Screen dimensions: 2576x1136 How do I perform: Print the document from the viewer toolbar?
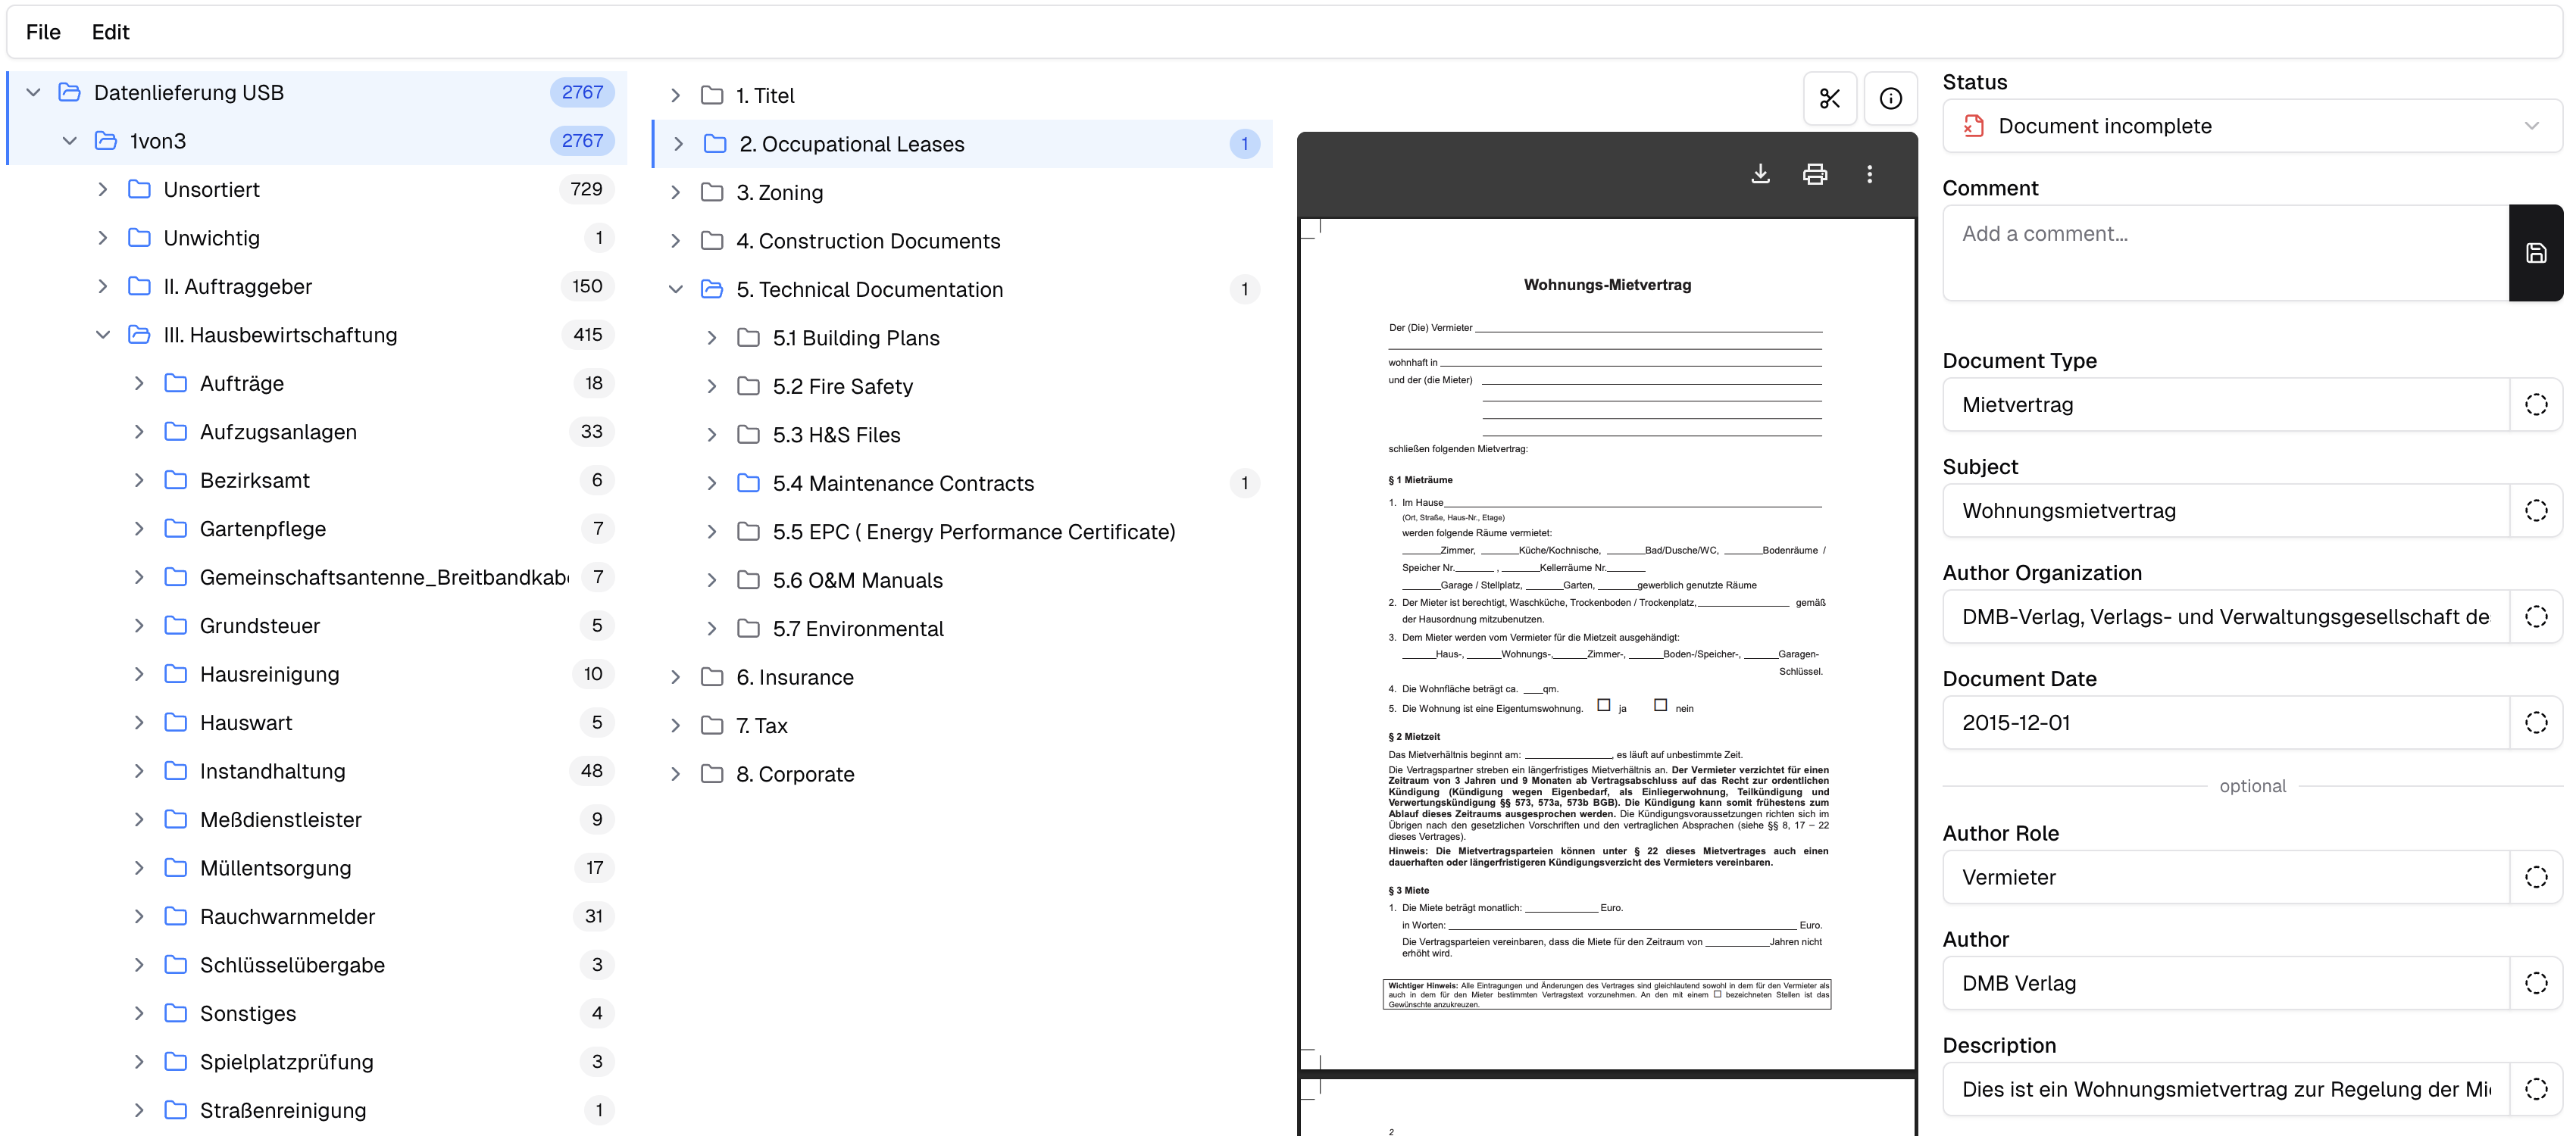click(1815, 173)
